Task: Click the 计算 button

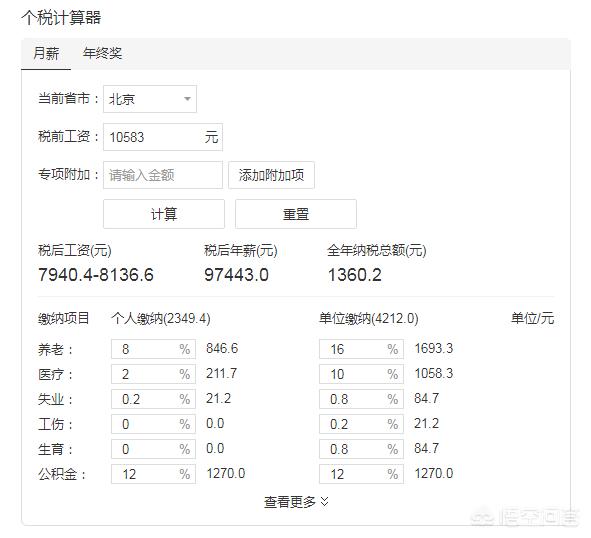Action: (164, 214)
